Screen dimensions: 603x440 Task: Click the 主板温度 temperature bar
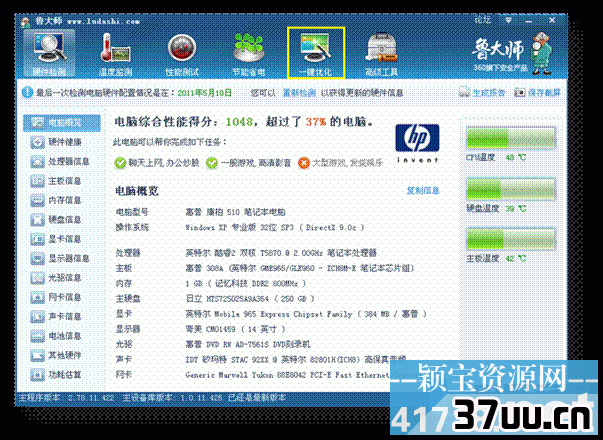511,239
